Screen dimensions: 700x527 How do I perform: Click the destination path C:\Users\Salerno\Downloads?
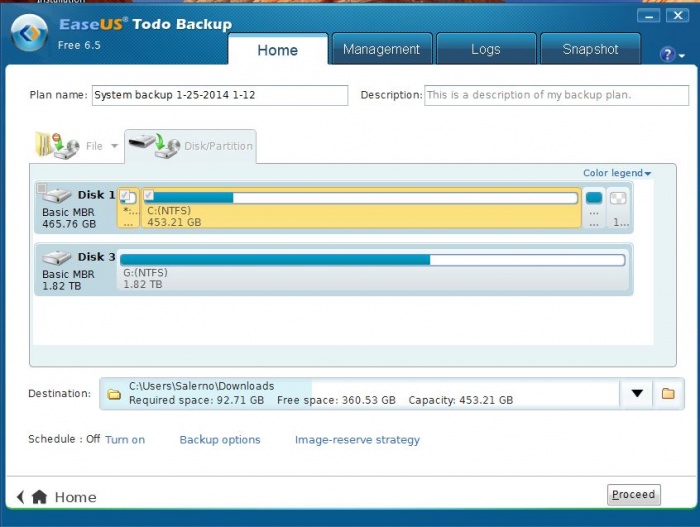tap(201, 386)
